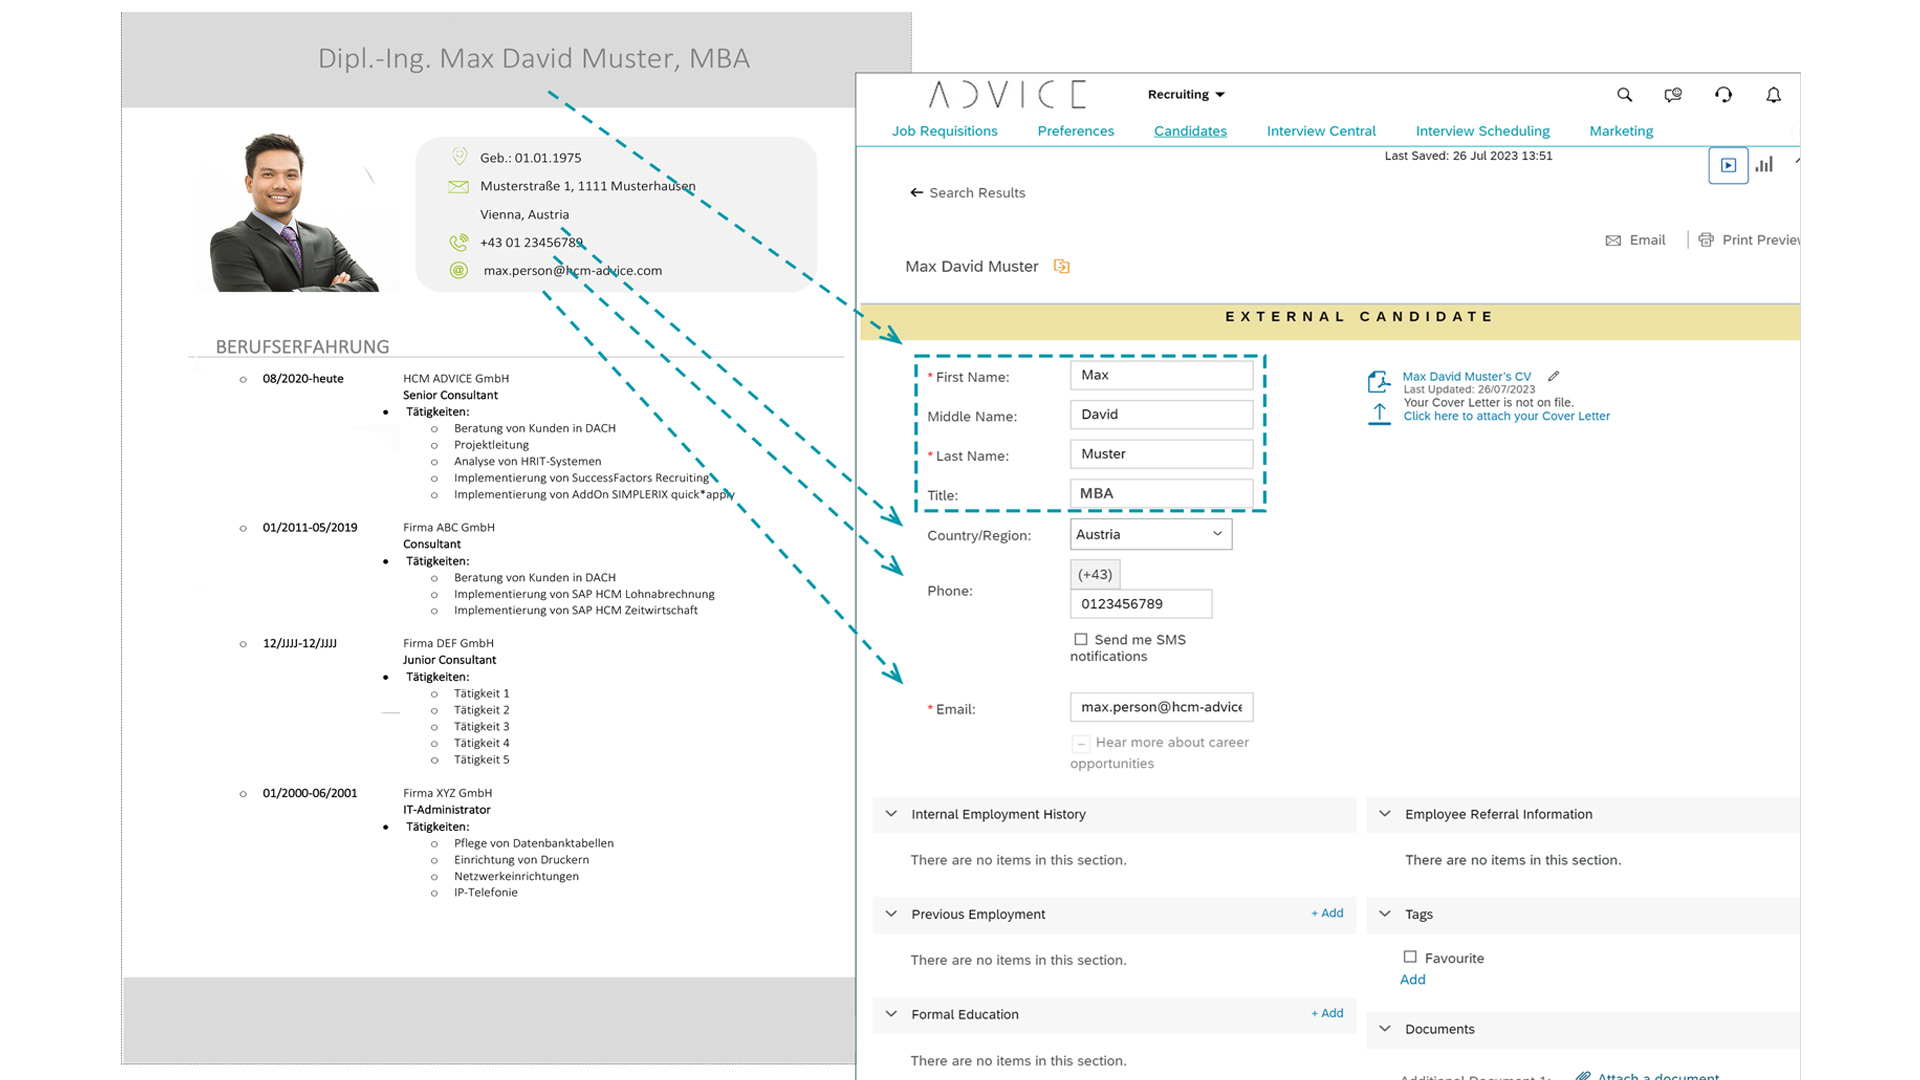Switch to the Job Requisitions tab
The image size is (1920, 1080).
tap(944, 131)
